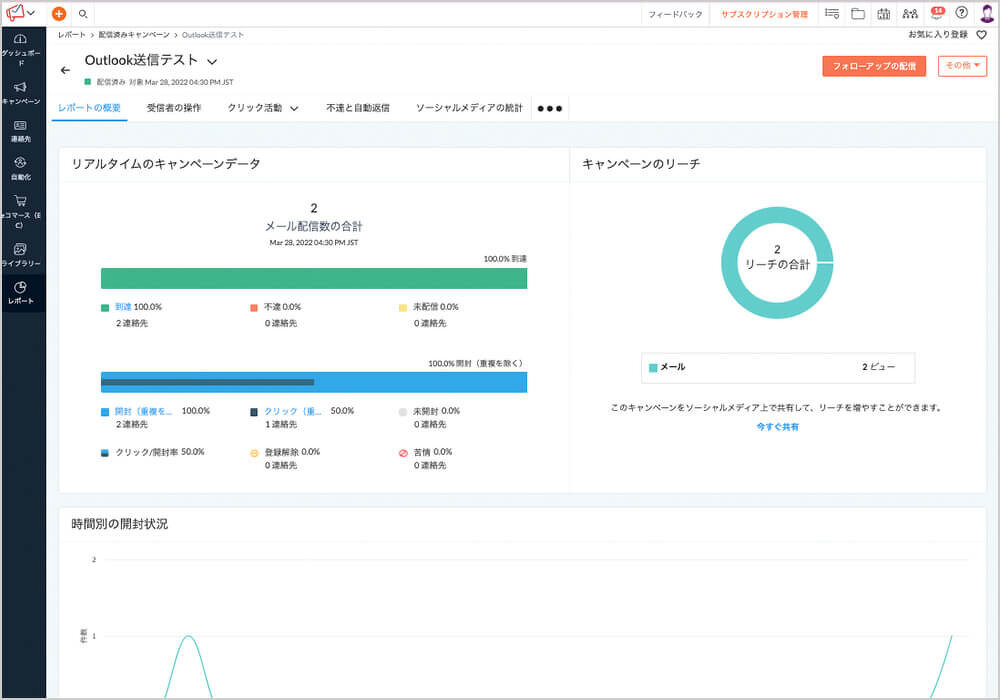The height and width of the screenshot is (700, 1000).
Task: Click the 1連絡先 count under クリック
Action: pyautogui.click(x=281, y=425)
